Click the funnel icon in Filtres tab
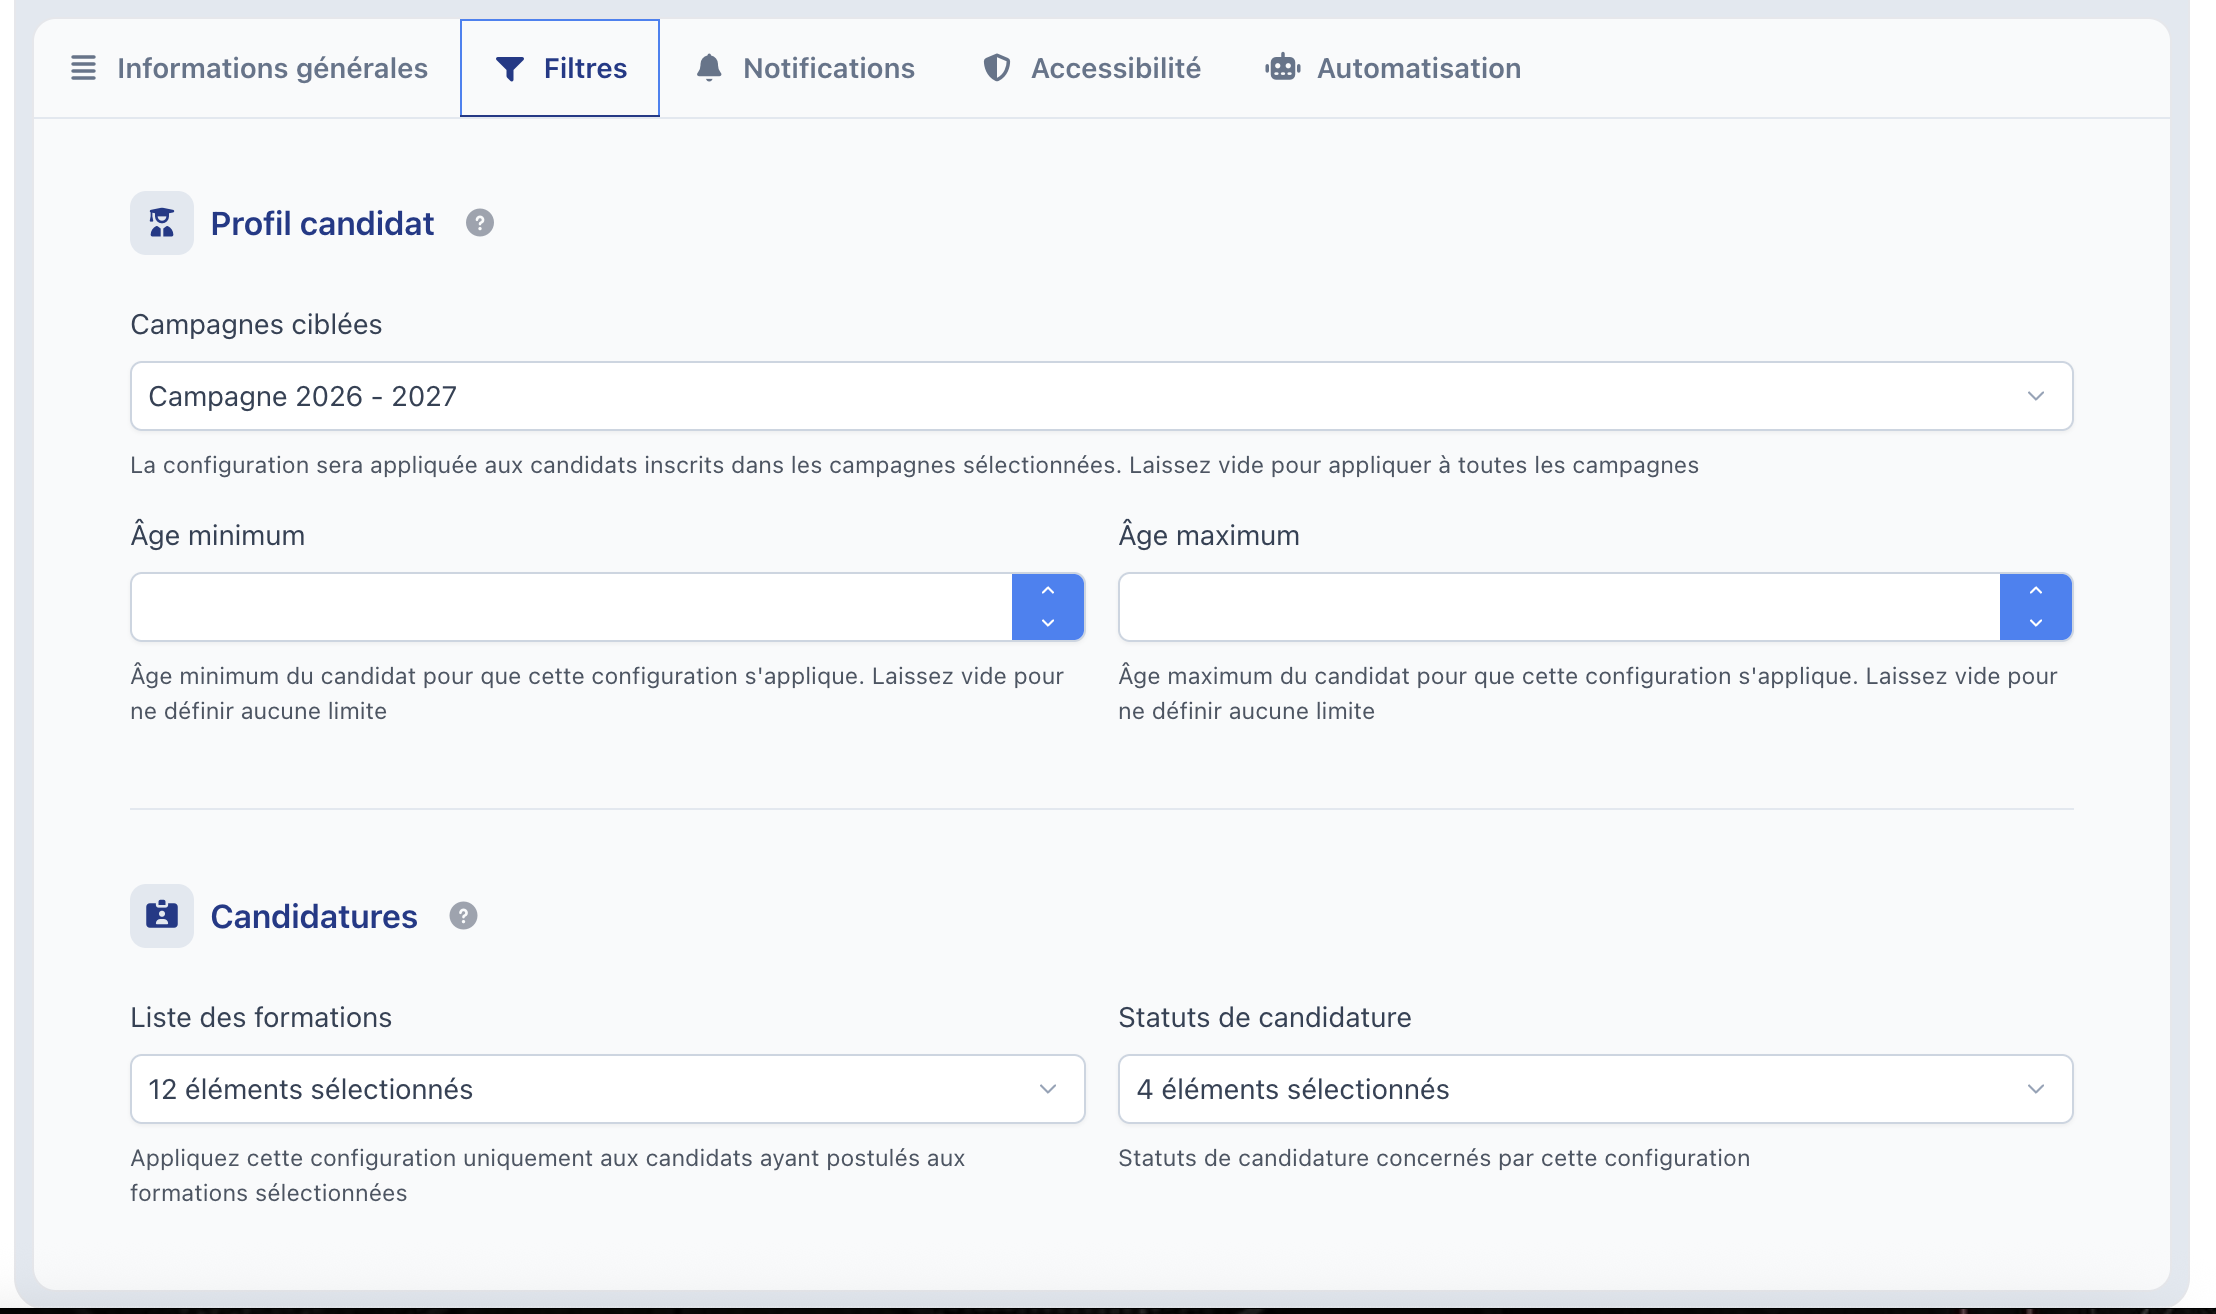 click(x=510, y=69)
